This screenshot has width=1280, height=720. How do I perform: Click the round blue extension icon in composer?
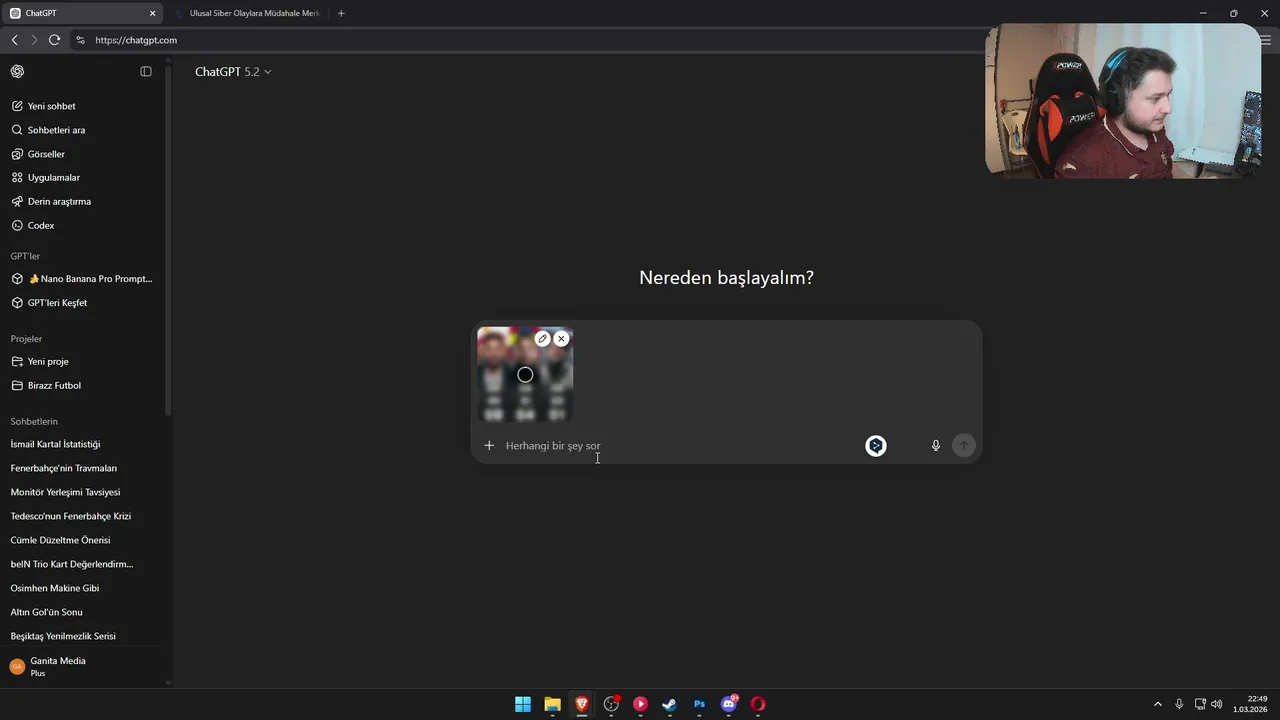[x=876, y=446]
